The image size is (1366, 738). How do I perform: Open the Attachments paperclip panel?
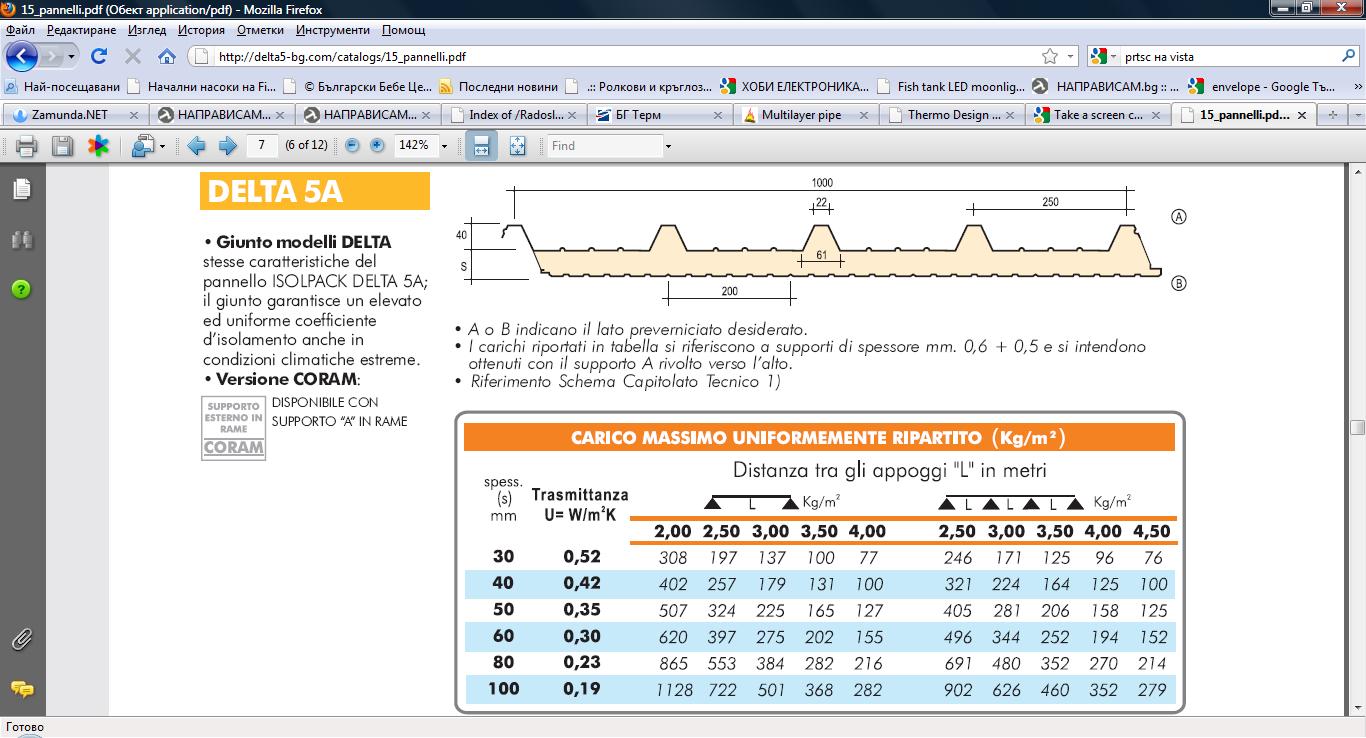tap(21, 639)
